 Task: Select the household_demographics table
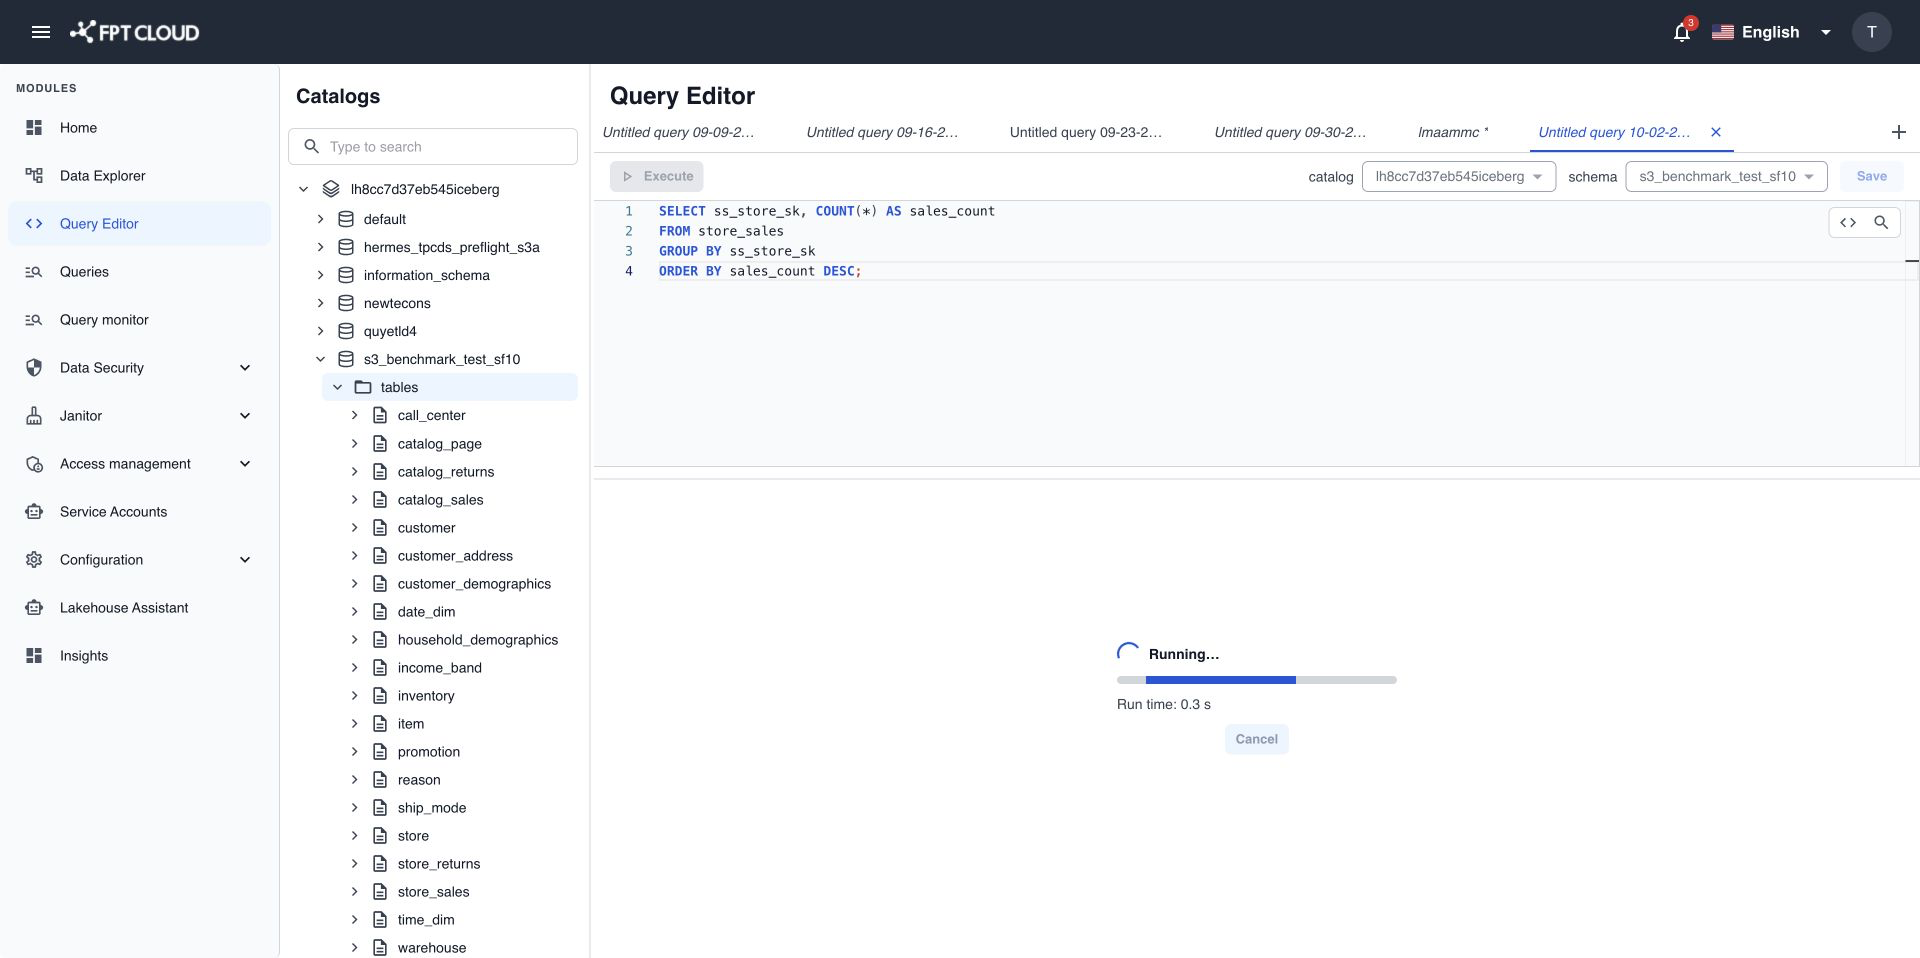[478, 639]
